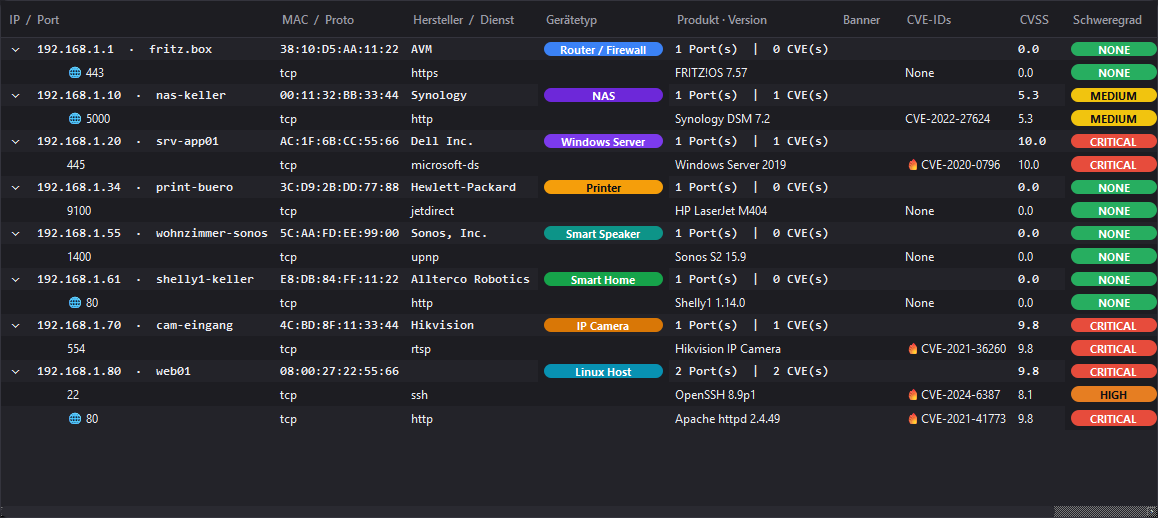This screenshot has width=1158, height=518.
Task: Click the globe icon in the Shelly1 1.14.0 row
Action: pyautogui.click(x=75, y=302)
